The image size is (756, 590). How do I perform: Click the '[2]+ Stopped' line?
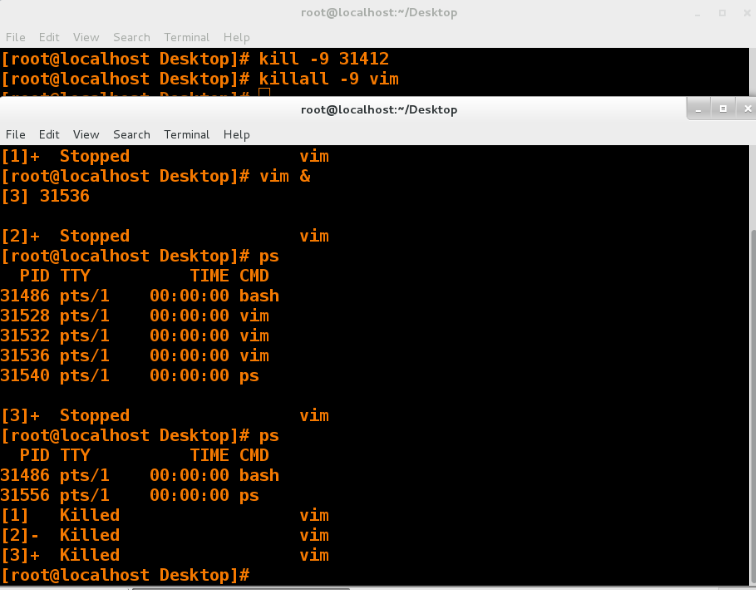click(165, 236)
